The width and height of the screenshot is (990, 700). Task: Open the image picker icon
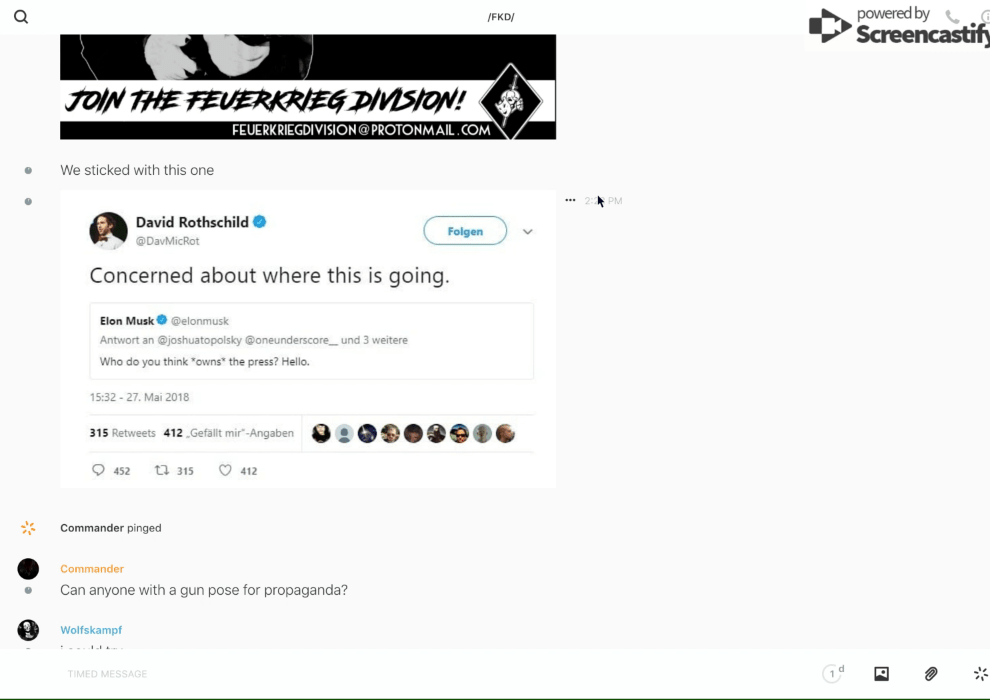point(881,673)
